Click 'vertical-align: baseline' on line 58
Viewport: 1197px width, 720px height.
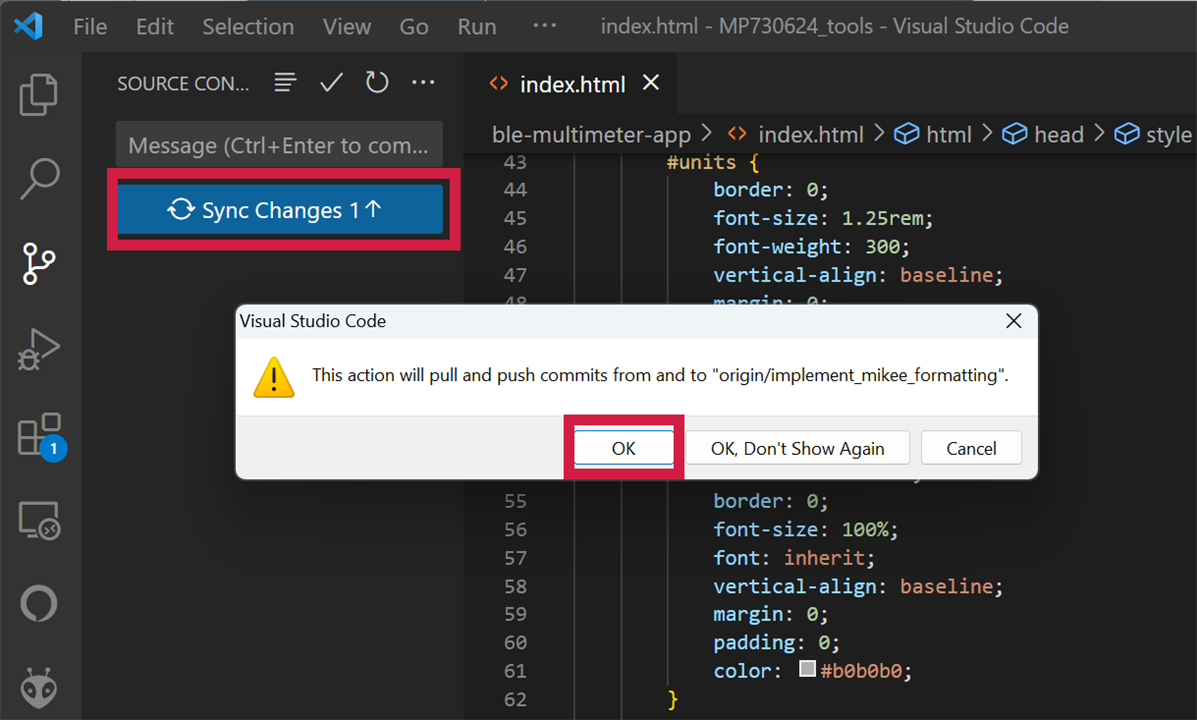pos(858,586)
